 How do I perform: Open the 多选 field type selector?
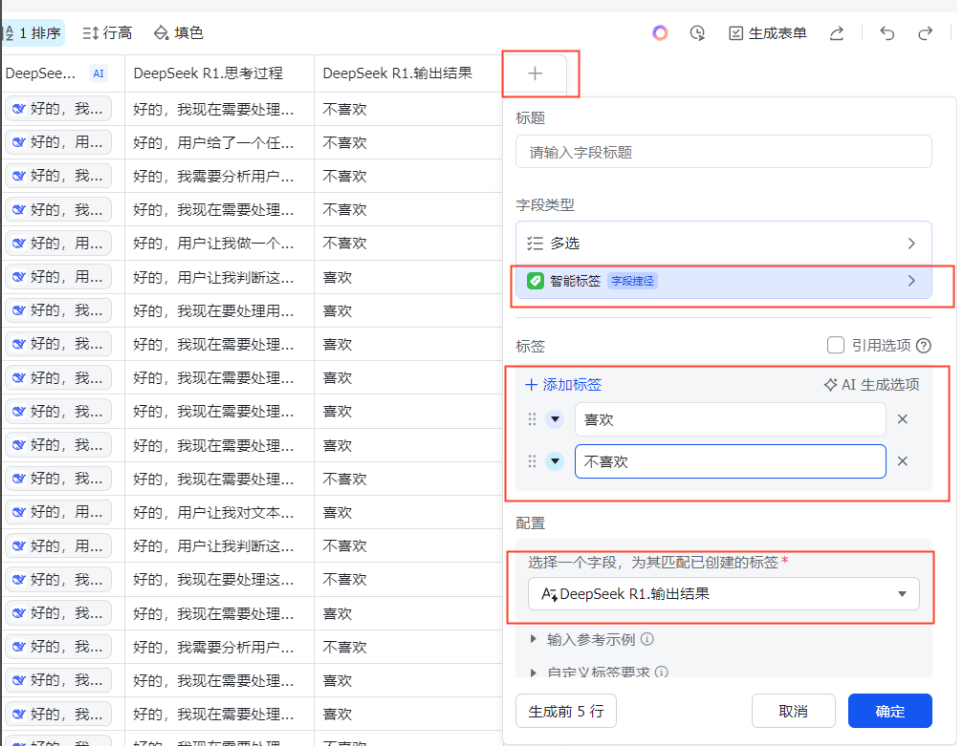723,243
